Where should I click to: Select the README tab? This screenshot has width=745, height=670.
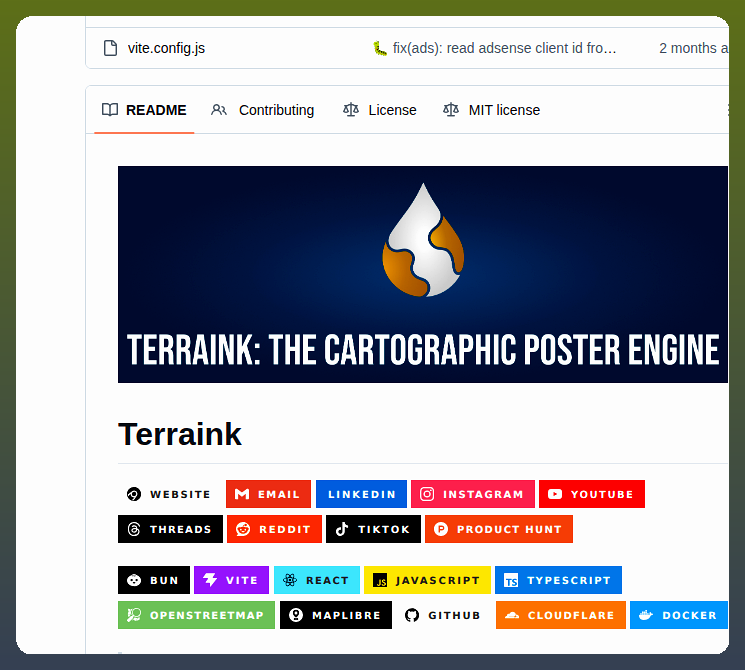pyautogui.click(x=144, y=110)
